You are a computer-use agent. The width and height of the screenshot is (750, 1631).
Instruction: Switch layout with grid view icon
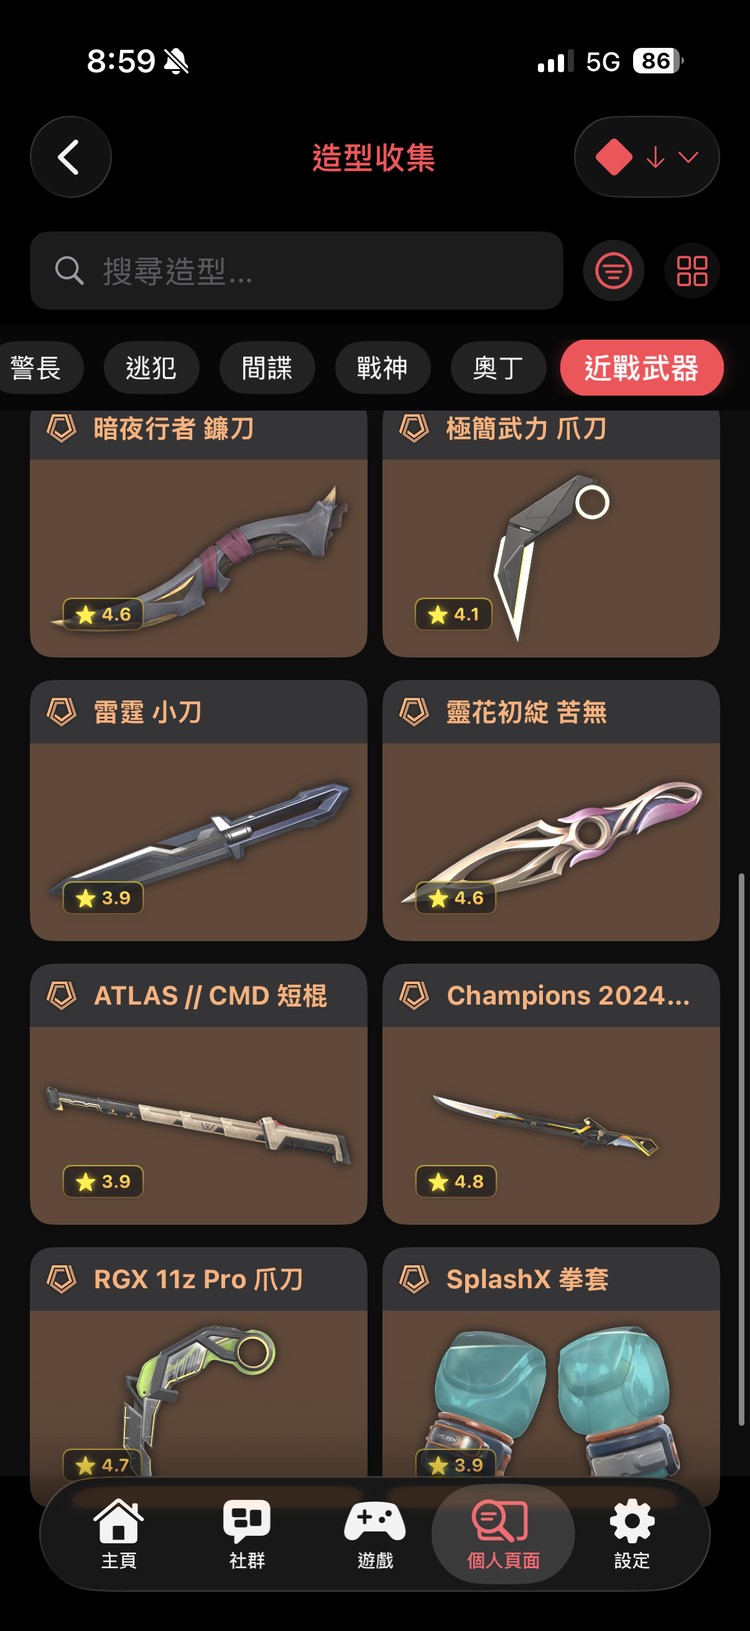(692, 270)
